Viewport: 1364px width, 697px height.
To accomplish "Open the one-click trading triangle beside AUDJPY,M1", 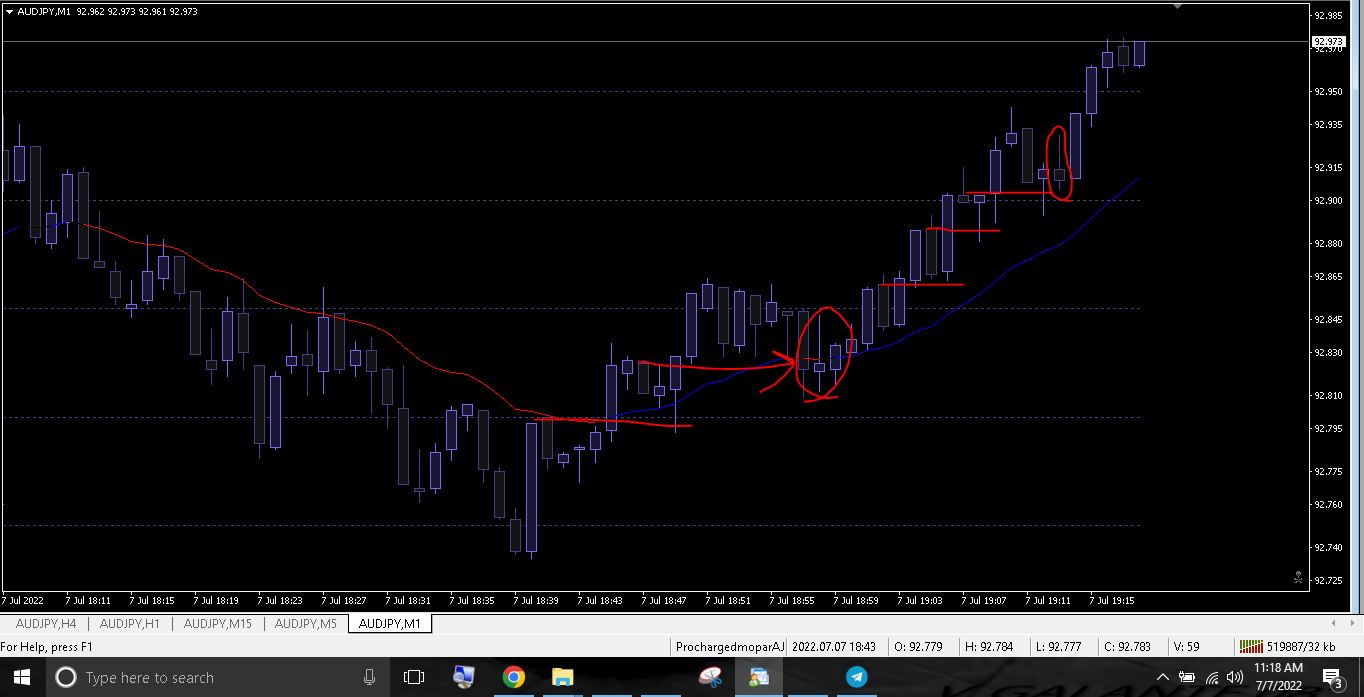I will point(9,12).
